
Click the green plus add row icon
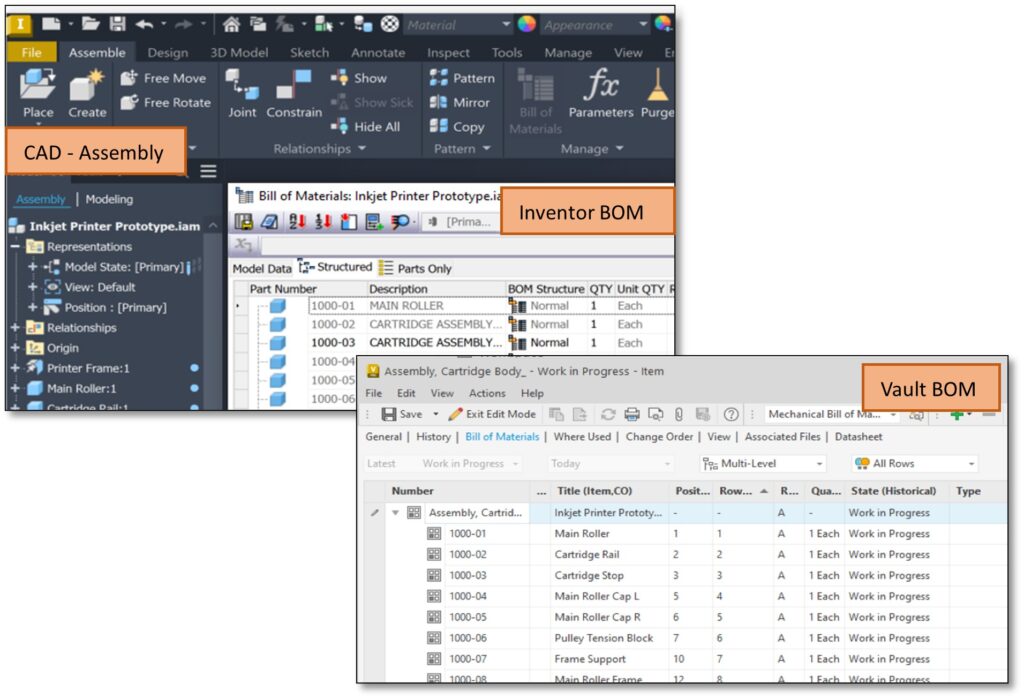coord(957,414)
